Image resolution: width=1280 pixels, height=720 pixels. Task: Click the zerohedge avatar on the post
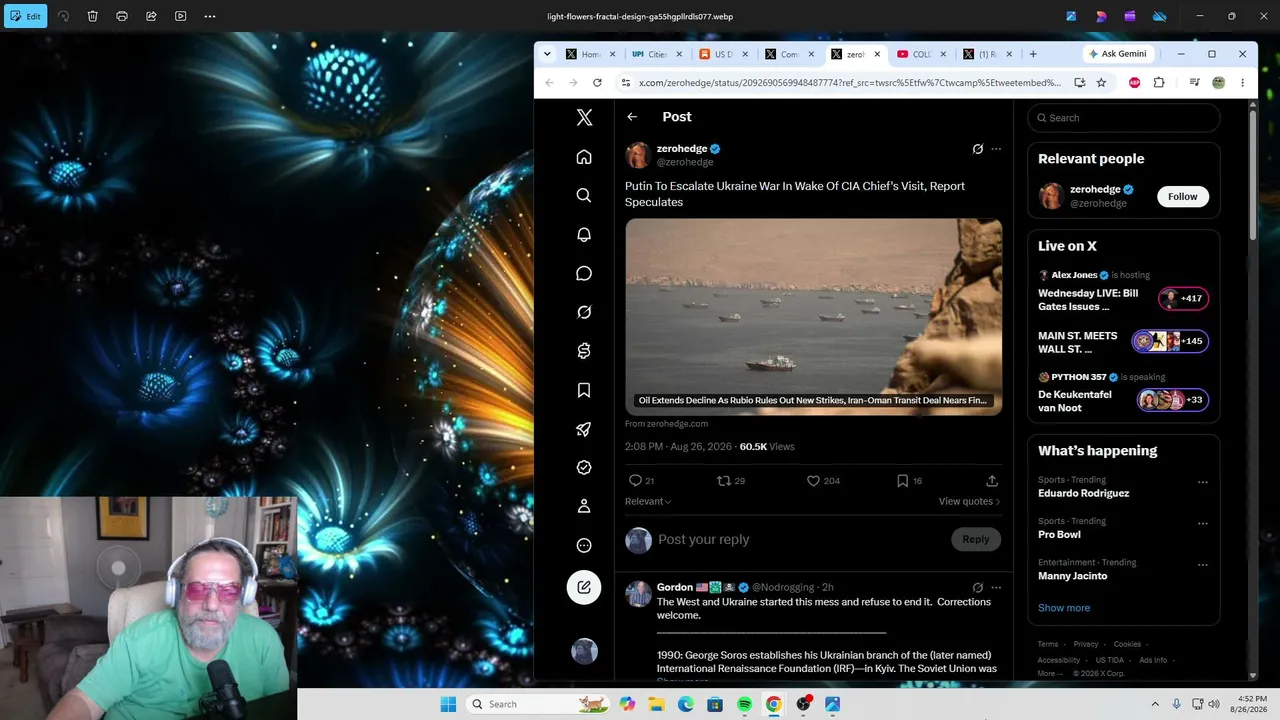638,155
